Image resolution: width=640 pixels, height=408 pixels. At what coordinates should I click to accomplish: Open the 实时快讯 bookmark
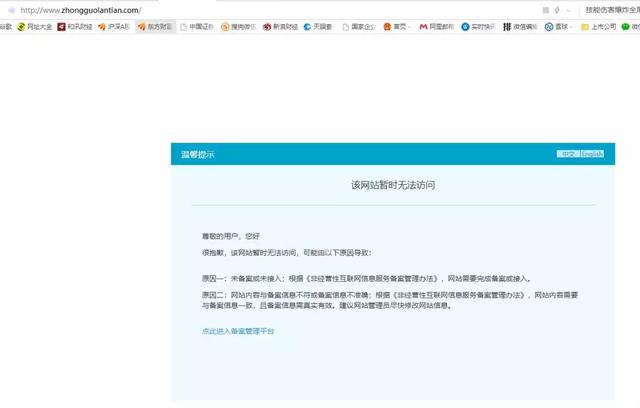coord(478,27)
